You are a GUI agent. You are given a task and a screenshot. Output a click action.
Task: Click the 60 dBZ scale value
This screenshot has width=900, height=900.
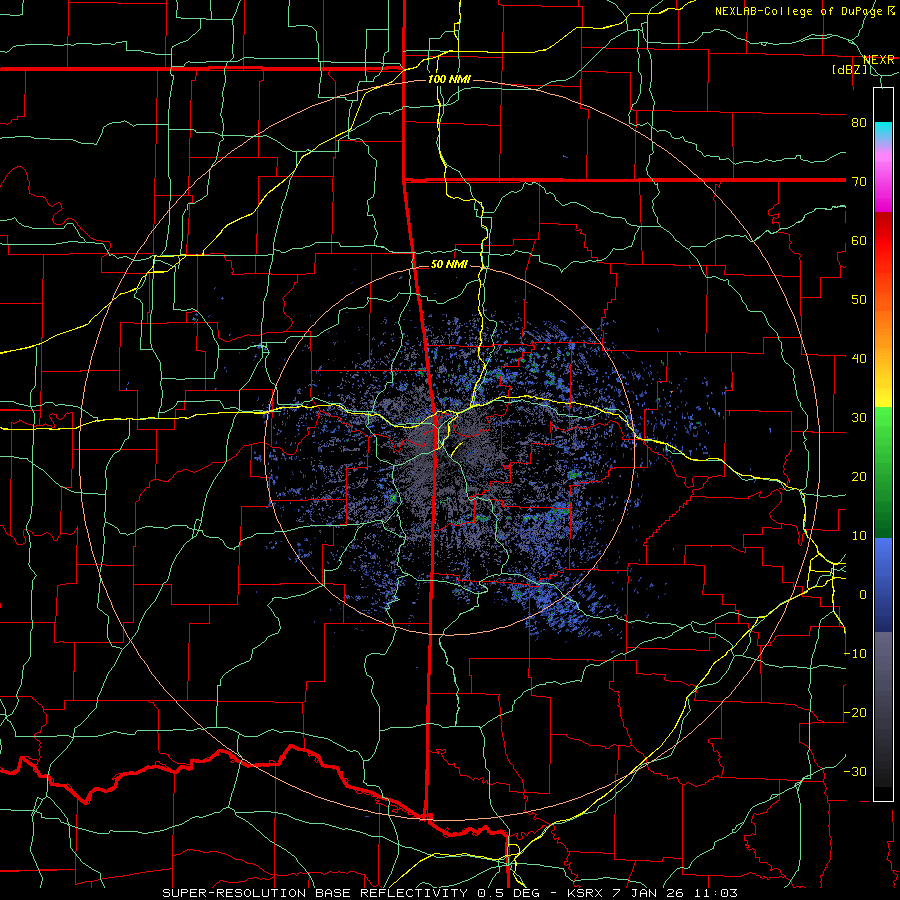859,240
